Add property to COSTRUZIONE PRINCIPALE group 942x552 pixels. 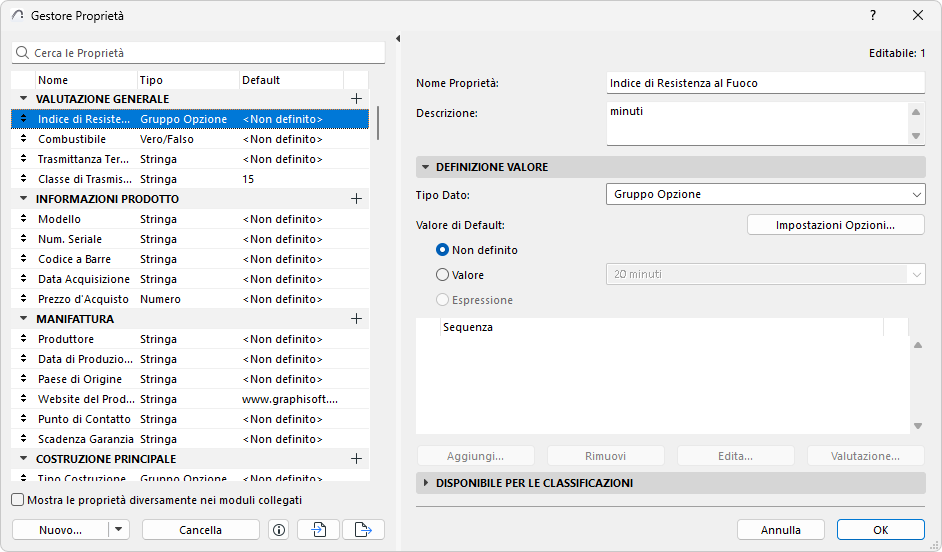(x=356, y=459)
